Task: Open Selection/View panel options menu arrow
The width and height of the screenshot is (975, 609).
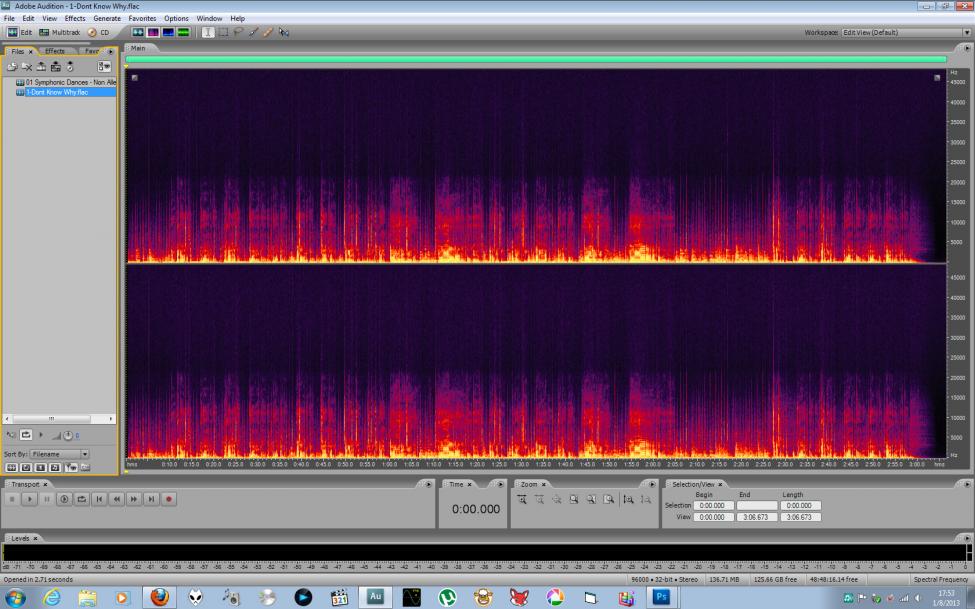Action: (966, 484)
